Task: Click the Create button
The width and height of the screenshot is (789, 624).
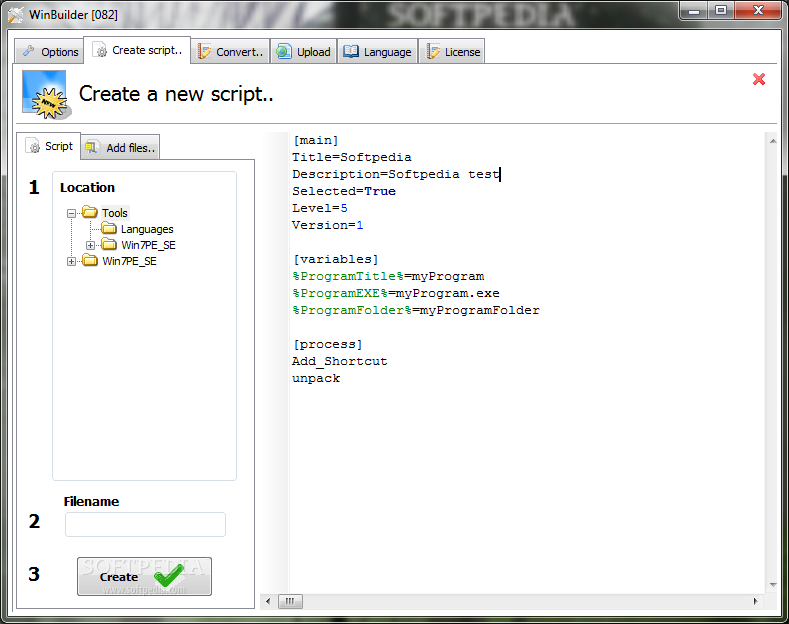Action: pos(144,576)
